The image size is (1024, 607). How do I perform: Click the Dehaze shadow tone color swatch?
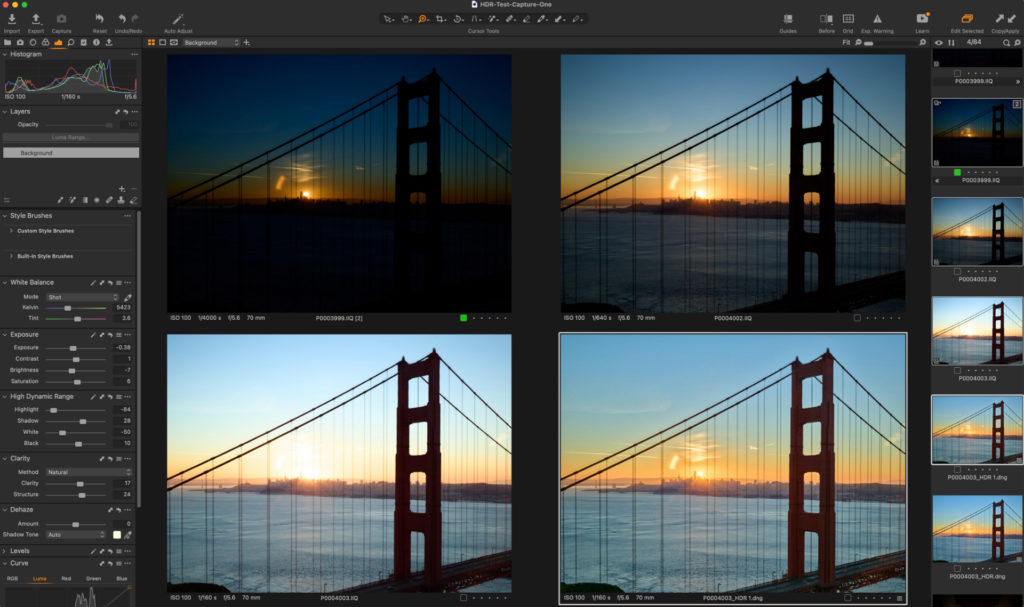[x=117, y=534]
